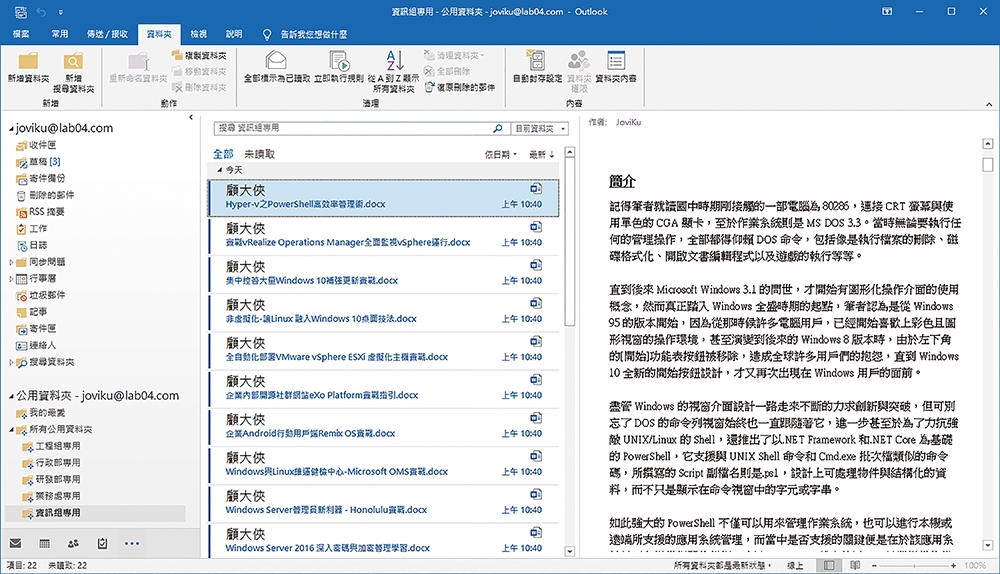Collapse the 公用資料夾 tree
The width and height of the screenshot is (1000, 574).
point(11,397)
